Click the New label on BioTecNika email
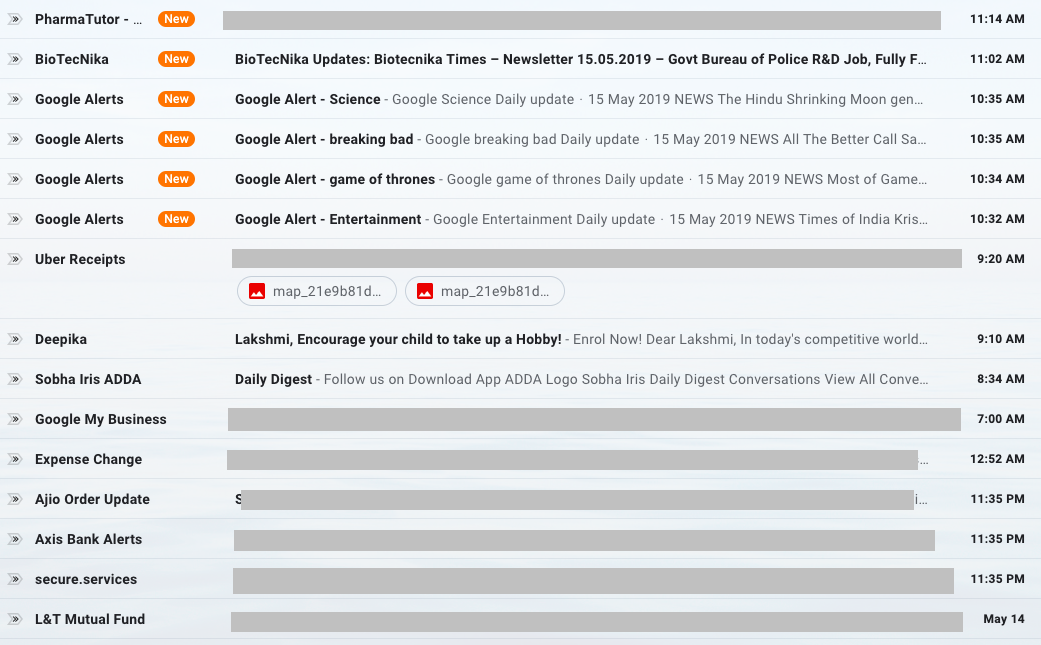This screenshot has height=645, width=1041. (x=176, y=59)
